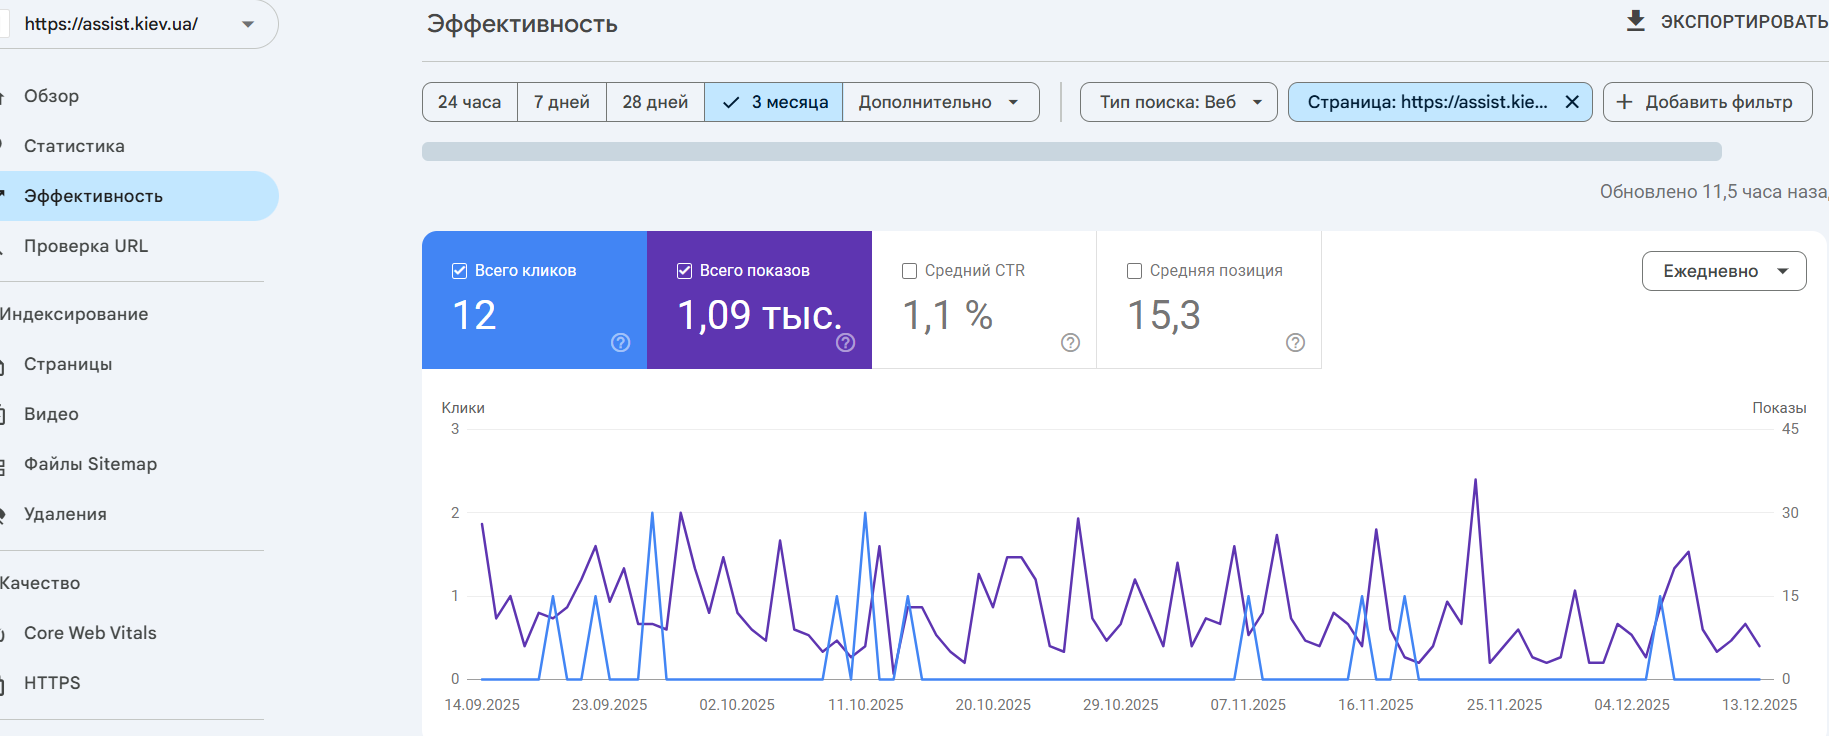Open help icon on Средняя позиция card

[x=1296, y=343]
